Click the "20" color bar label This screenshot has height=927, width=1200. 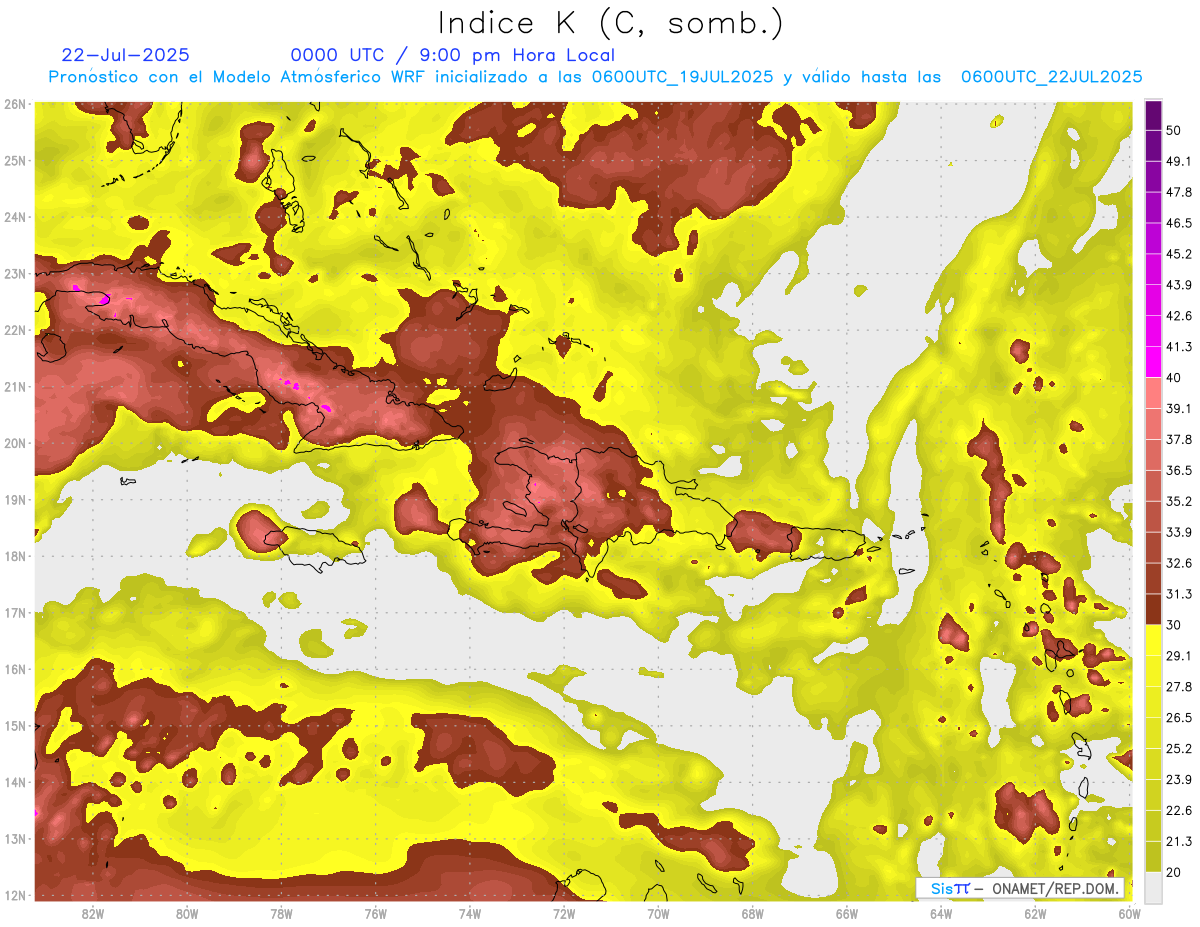click(1173, 871)
